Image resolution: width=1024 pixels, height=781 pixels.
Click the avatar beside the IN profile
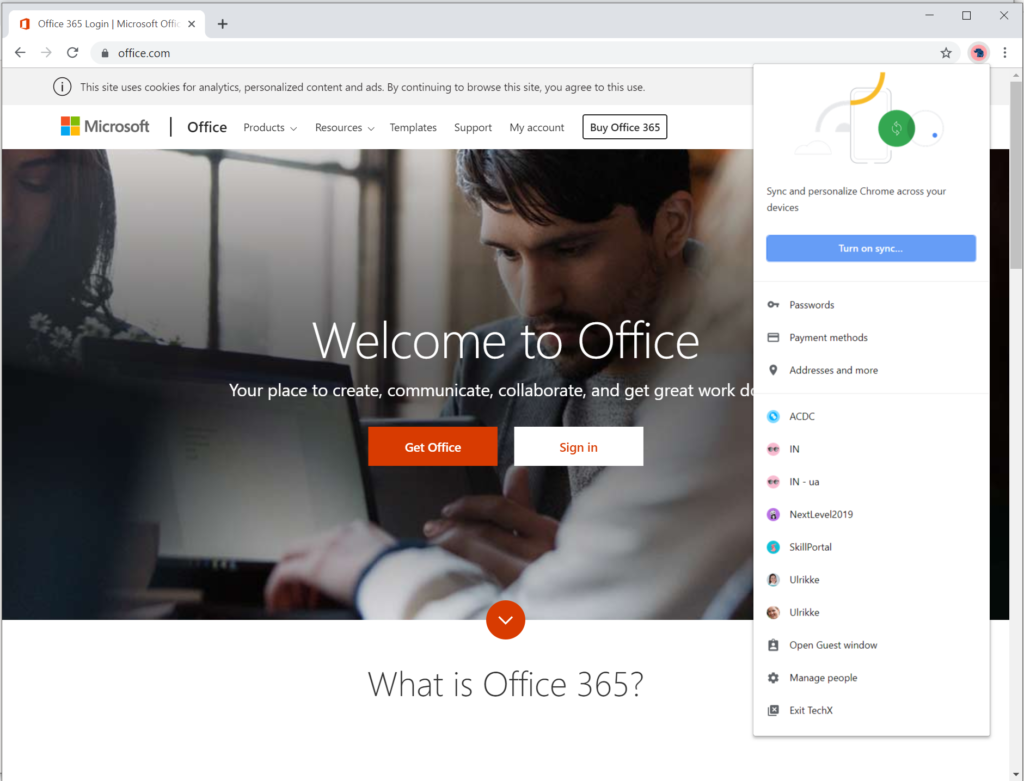773,449
